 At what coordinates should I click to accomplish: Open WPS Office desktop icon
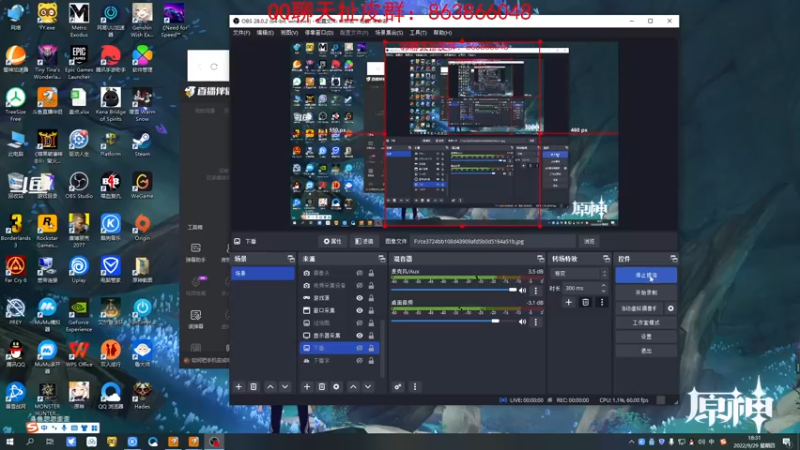(79, 354)
